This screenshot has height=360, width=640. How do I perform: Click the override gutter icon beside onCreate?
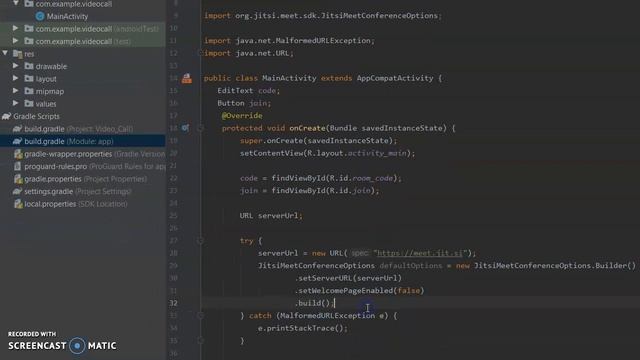(x=185, y=128)
